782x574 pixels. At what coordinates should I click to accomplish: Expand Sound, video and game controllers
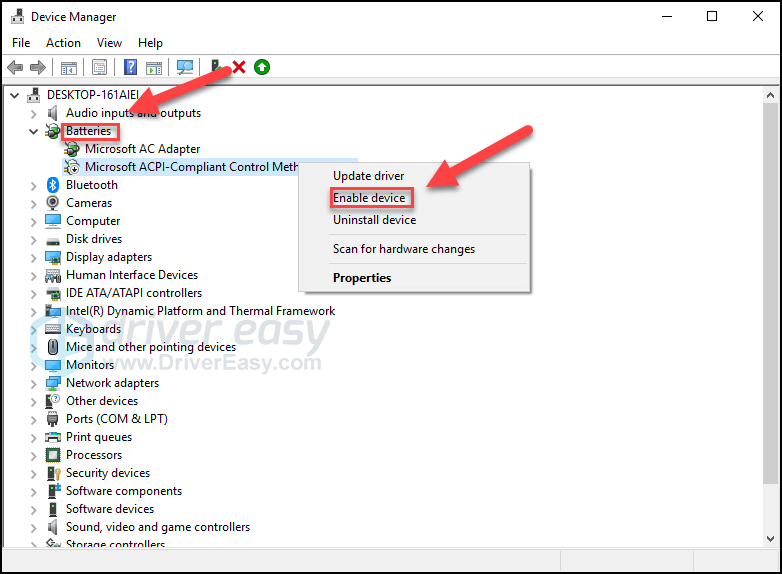33,528
